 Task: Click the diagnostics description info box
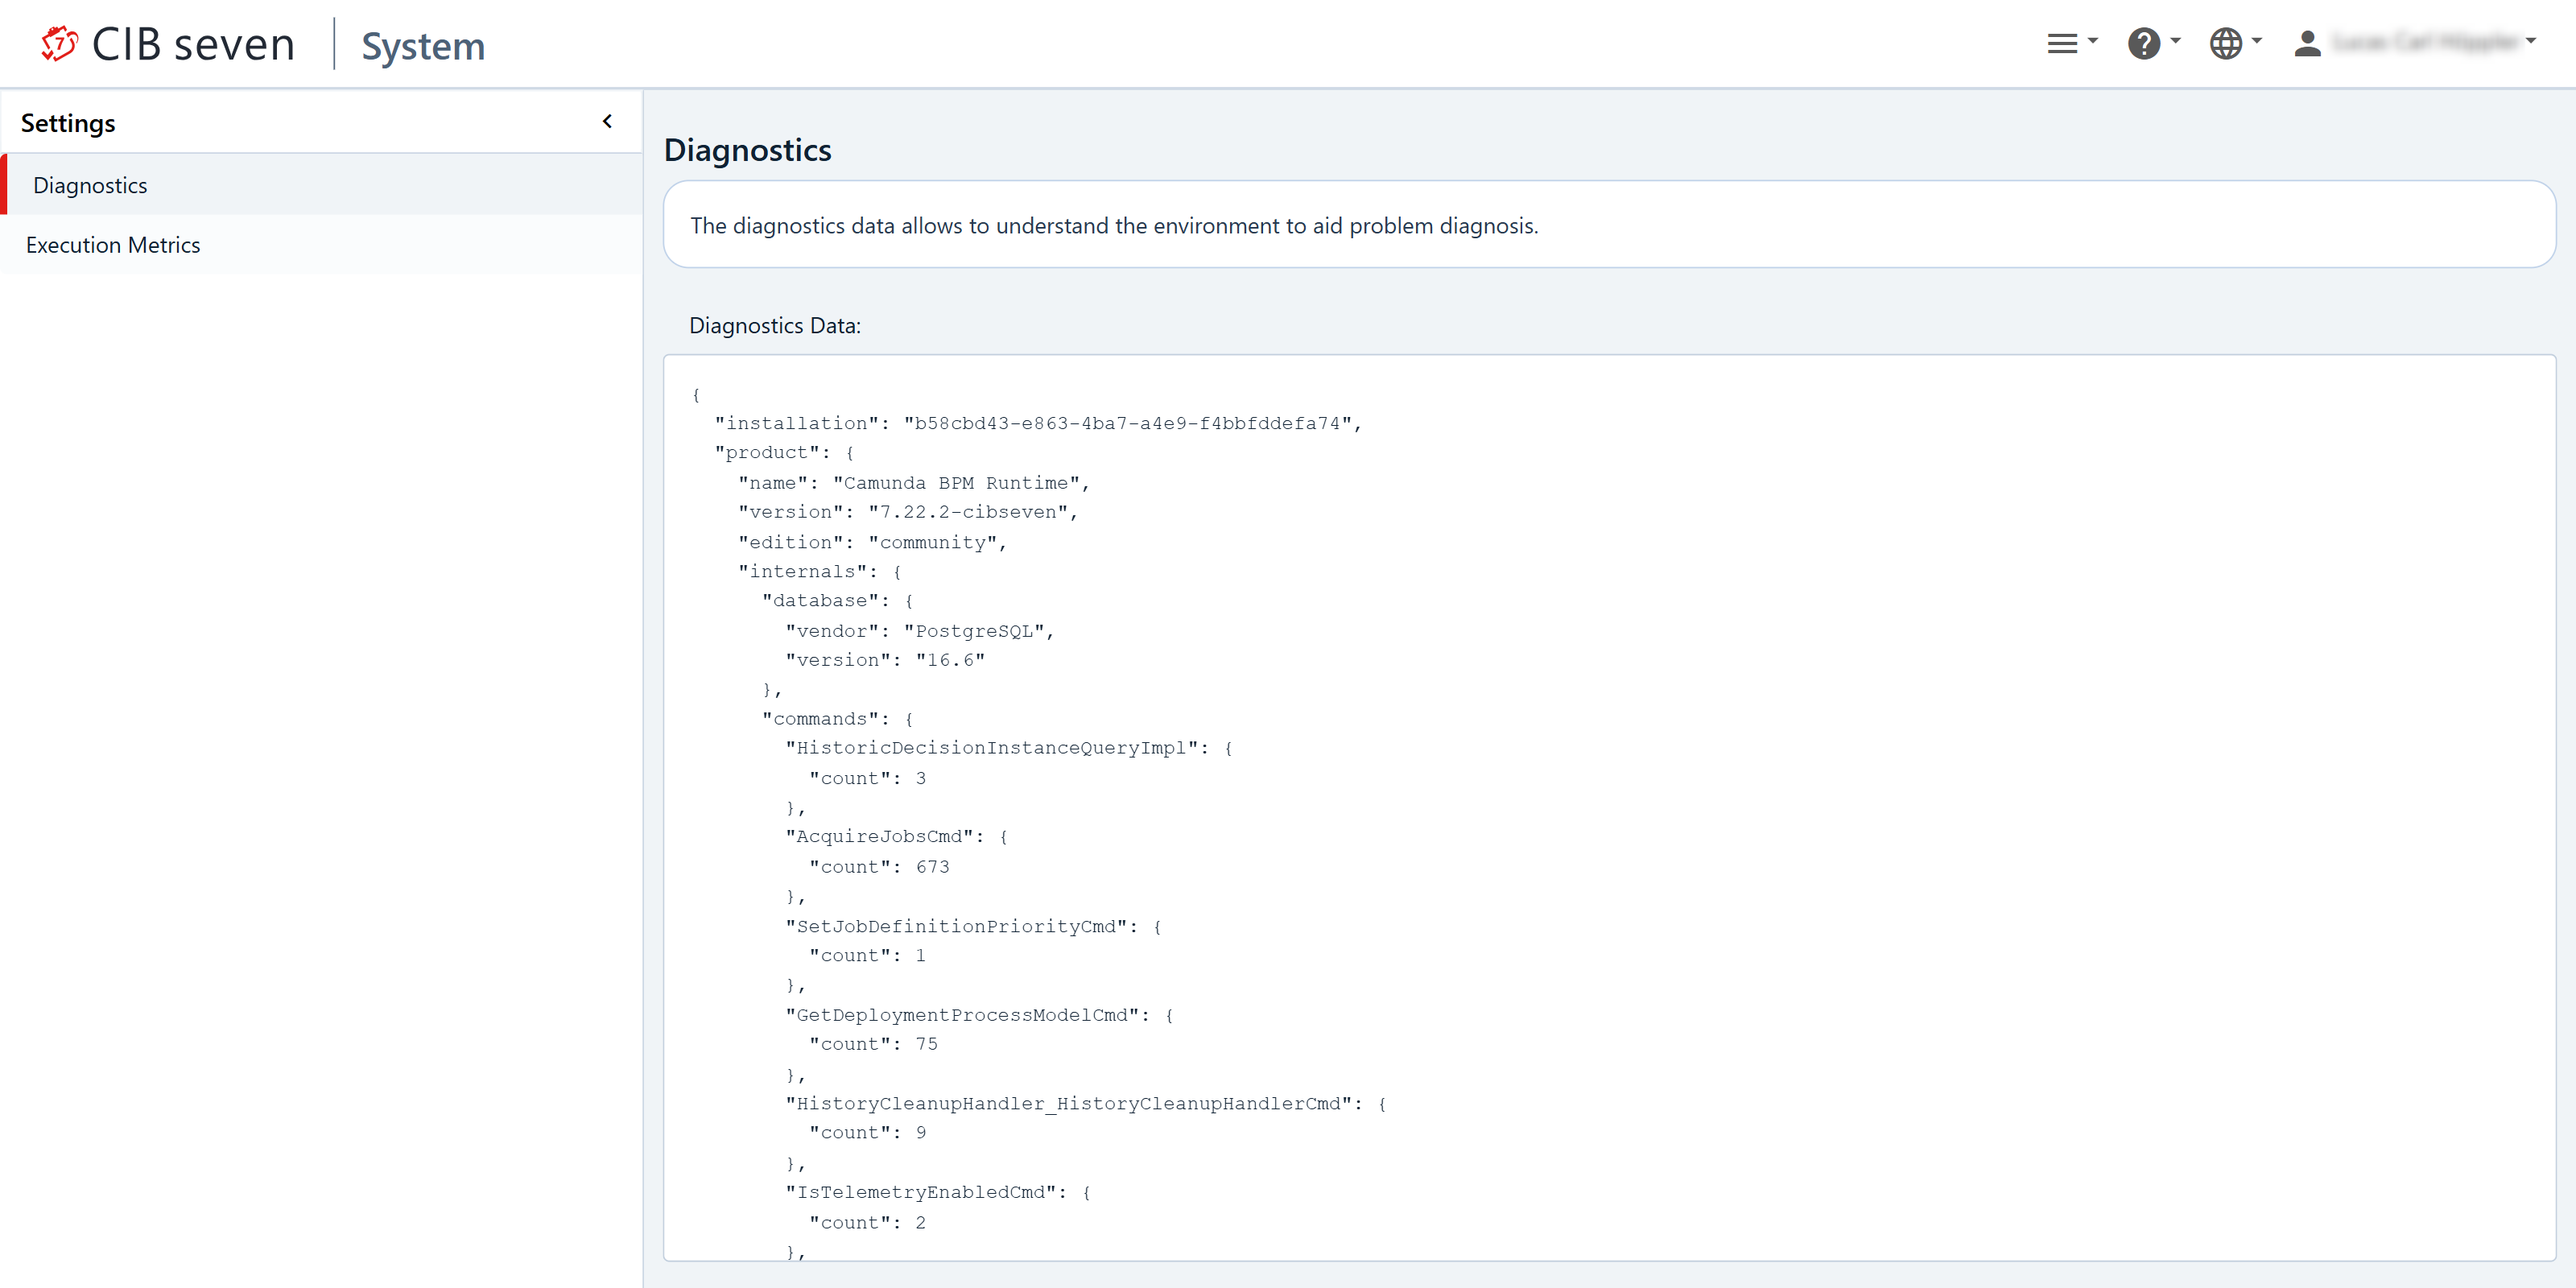click(1113, 225)
